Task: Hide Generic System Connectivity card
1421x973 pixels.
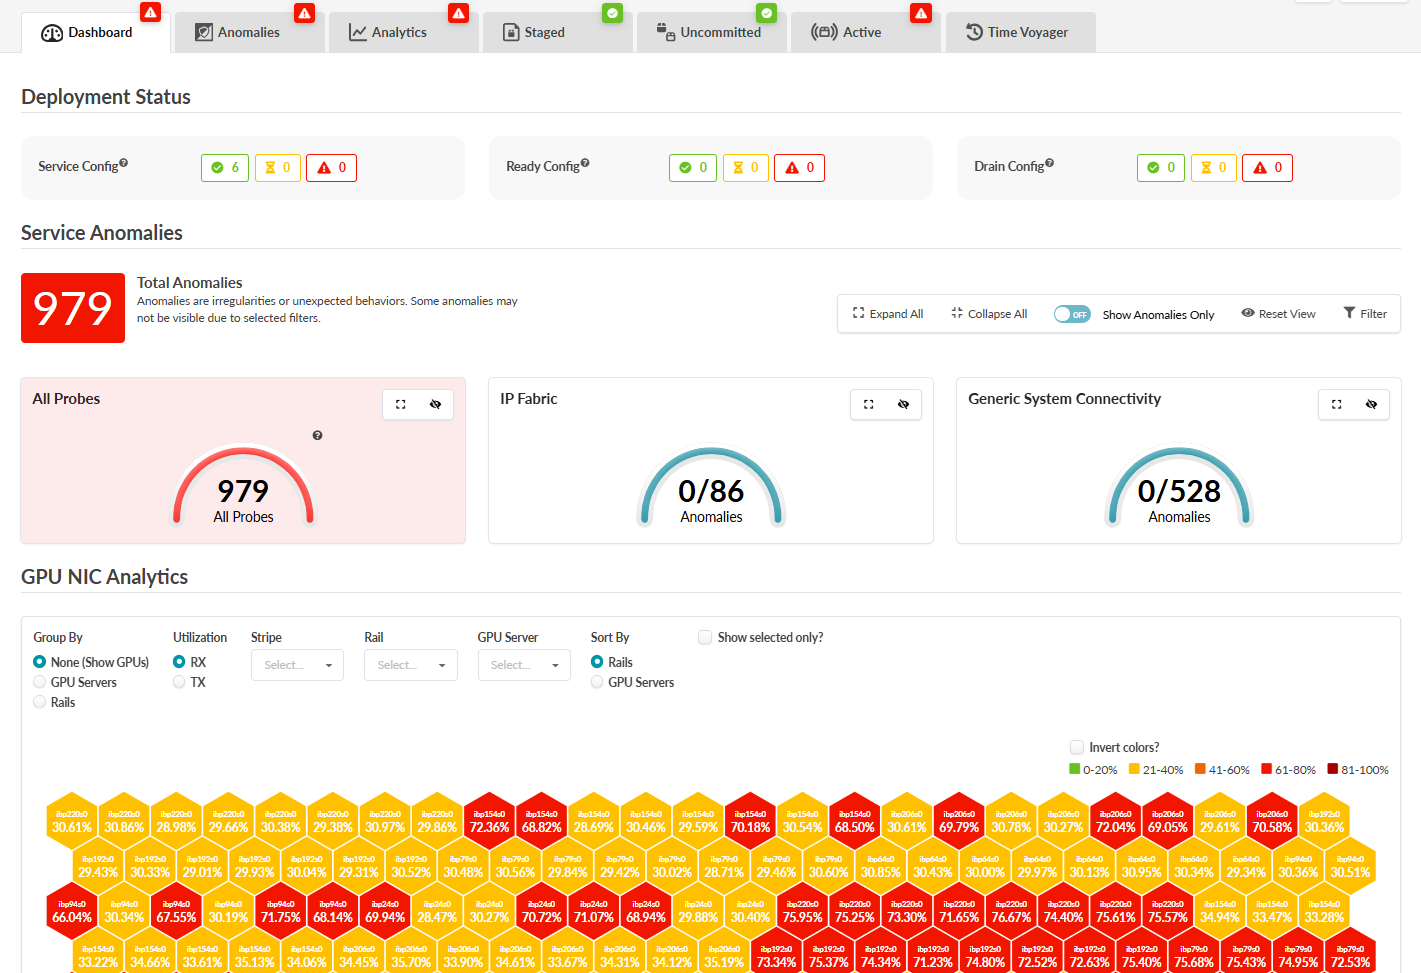Action: (x=1371, y=404)
